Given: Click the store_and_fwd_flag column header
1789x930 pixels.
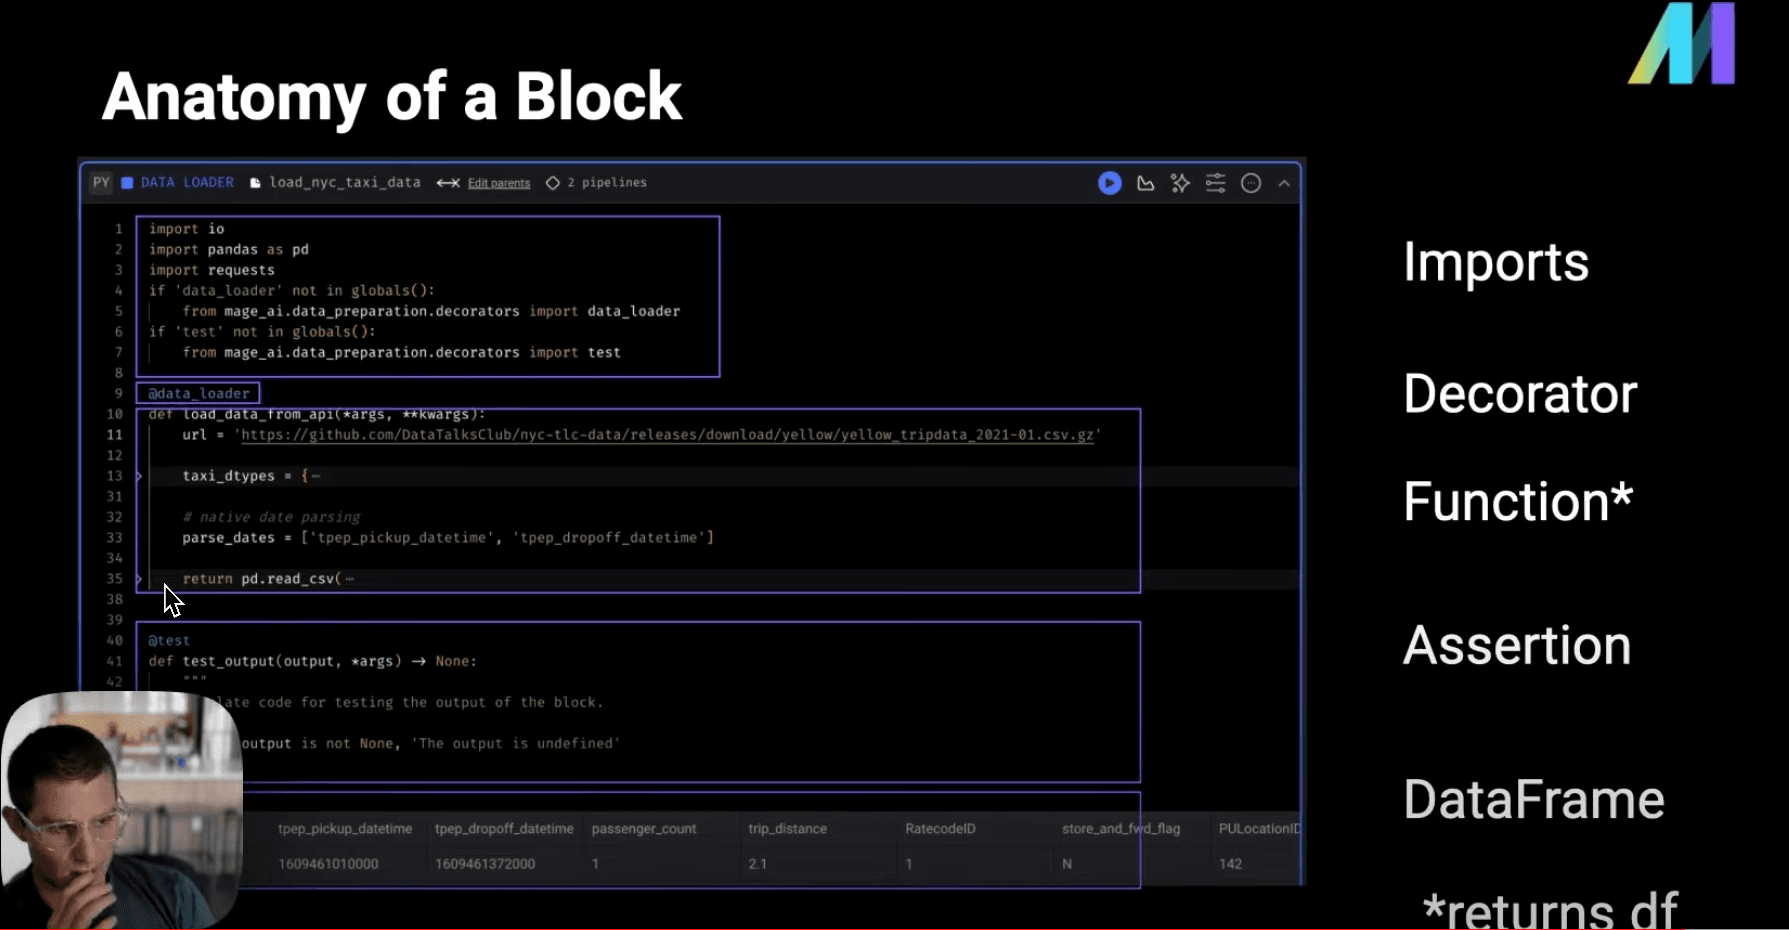Looking at the screenshot, I should coord(1121,829).
